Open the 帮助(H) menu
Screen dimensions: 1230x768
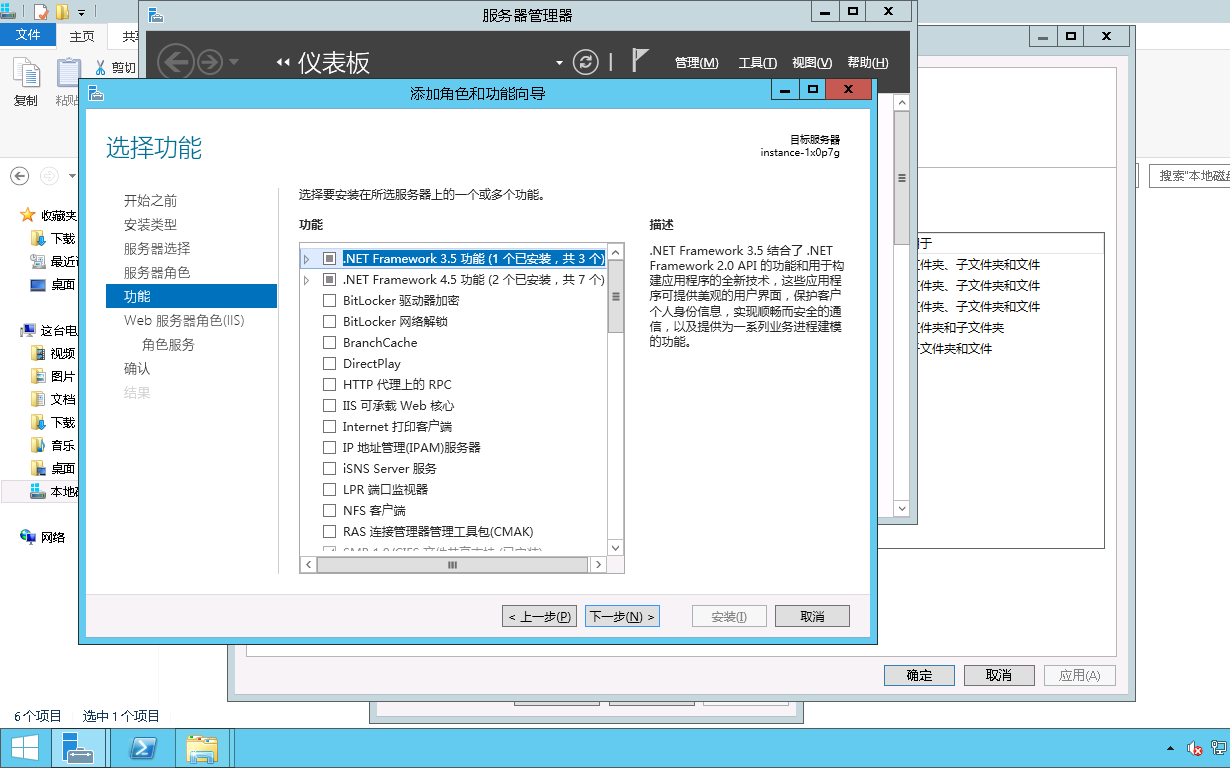pos(867,62)
